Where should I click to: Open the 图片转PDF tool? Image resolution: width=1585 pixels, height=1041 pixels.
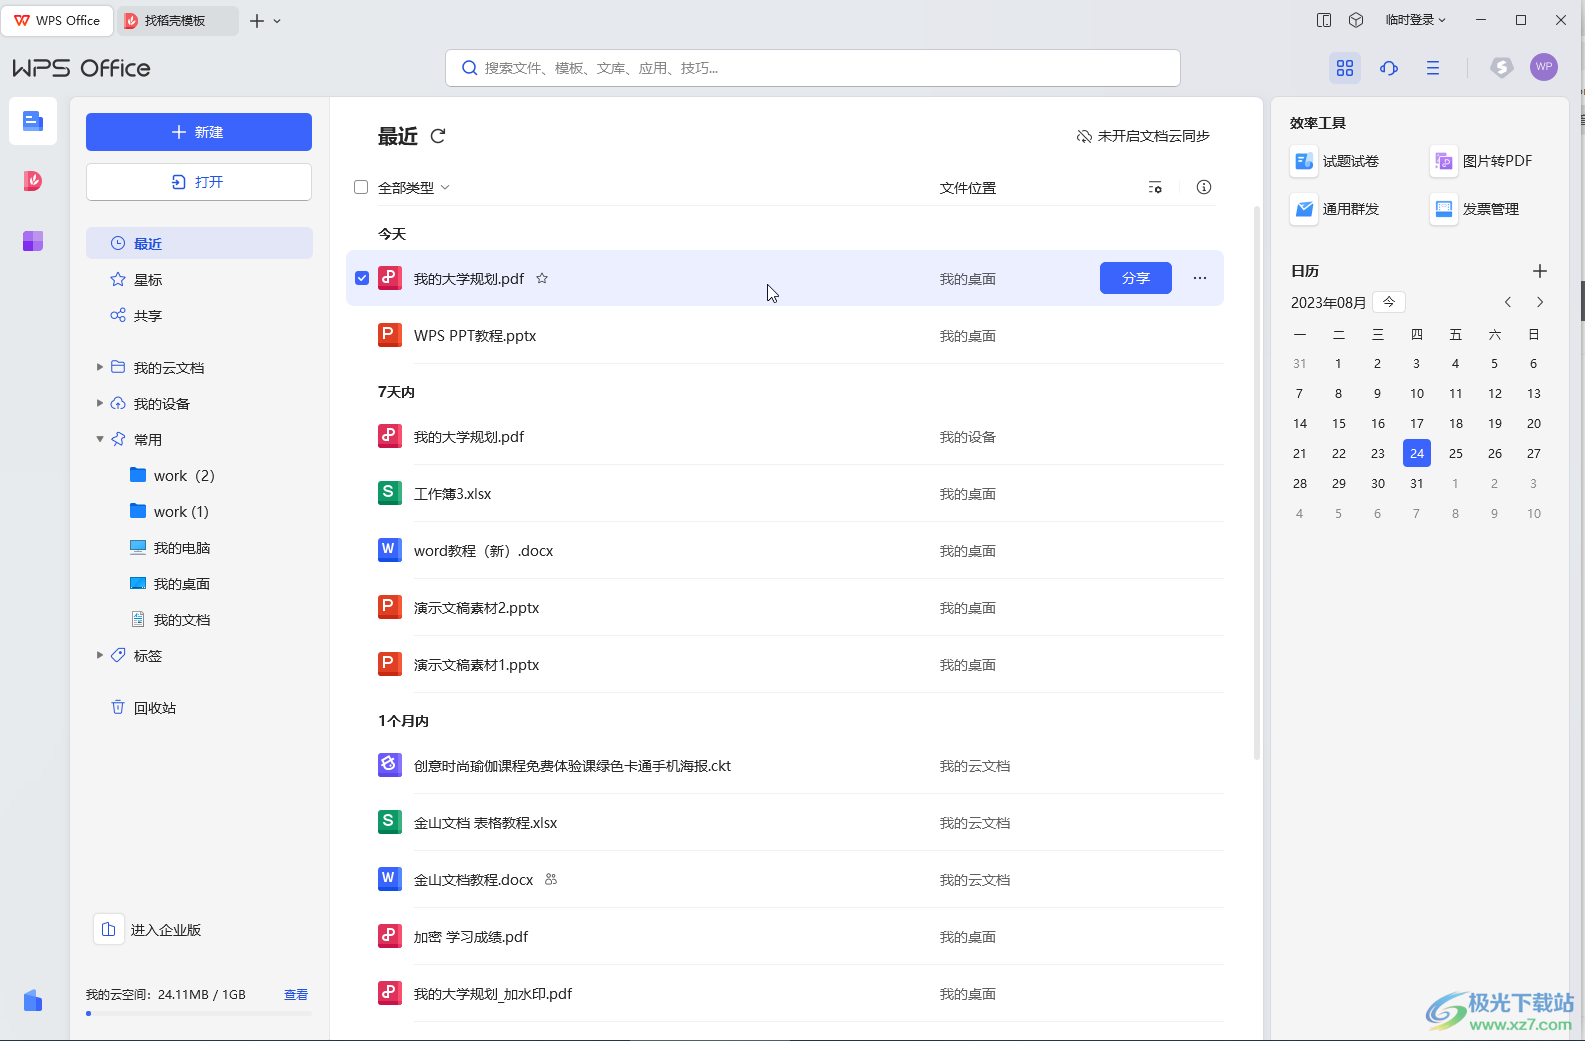(x=1482, y=161)
